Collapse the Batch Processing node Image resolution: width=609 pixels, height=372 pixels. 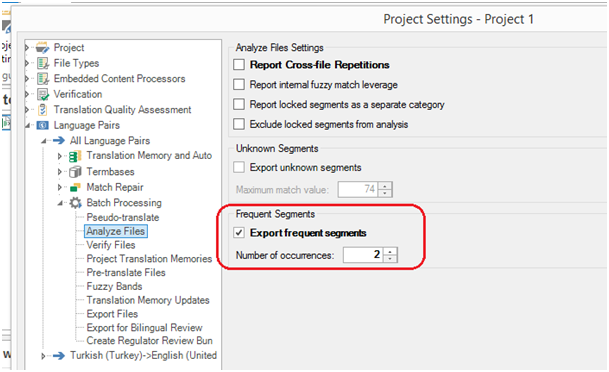60,203
